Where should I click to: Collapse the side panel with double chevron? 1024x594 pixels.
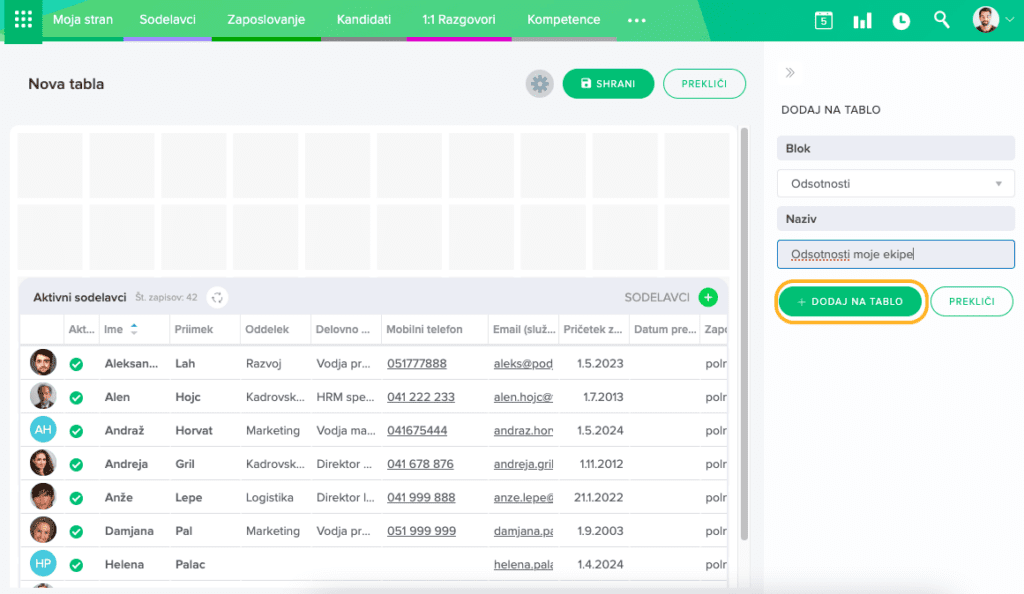pyautogui.click(x=790, y=73)
